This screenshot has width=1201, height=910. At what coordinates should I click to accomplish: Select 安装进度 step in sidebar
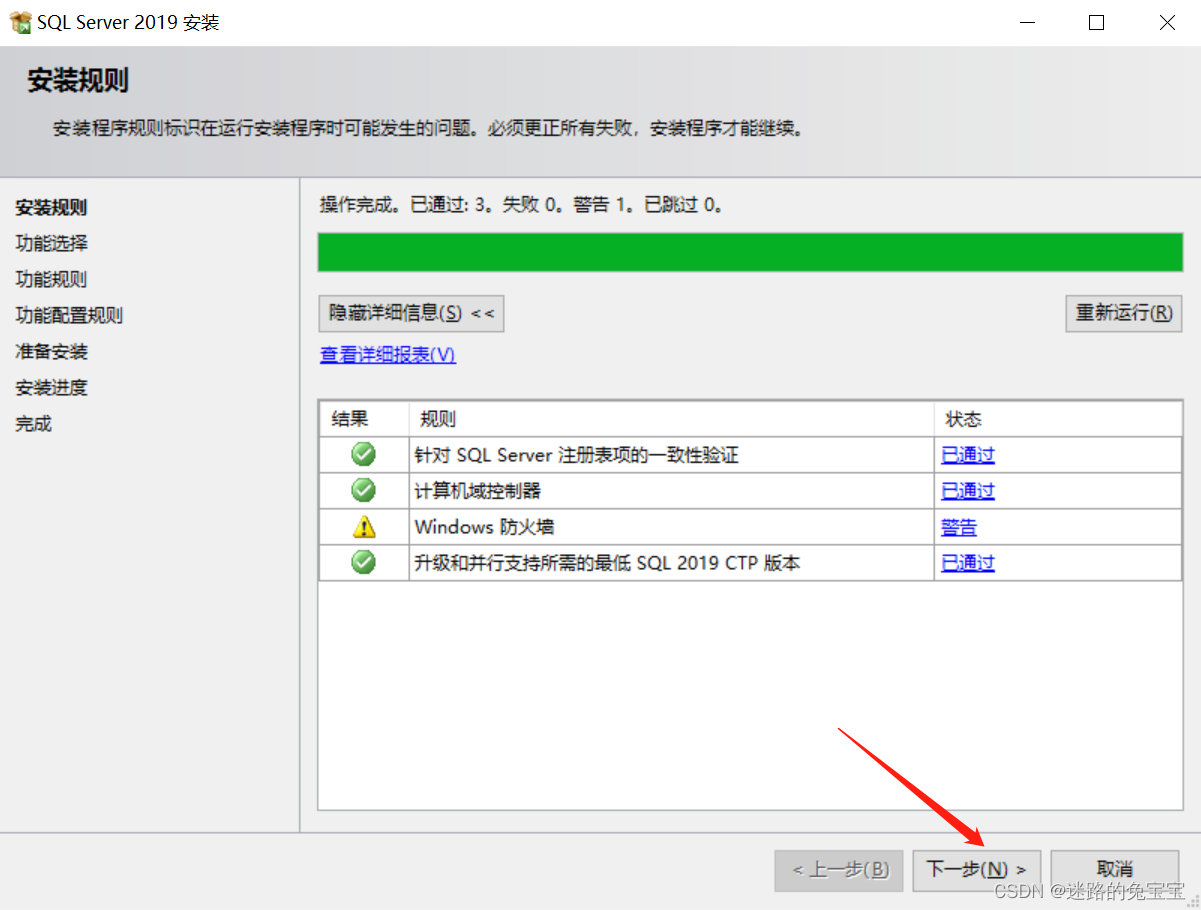51,387
